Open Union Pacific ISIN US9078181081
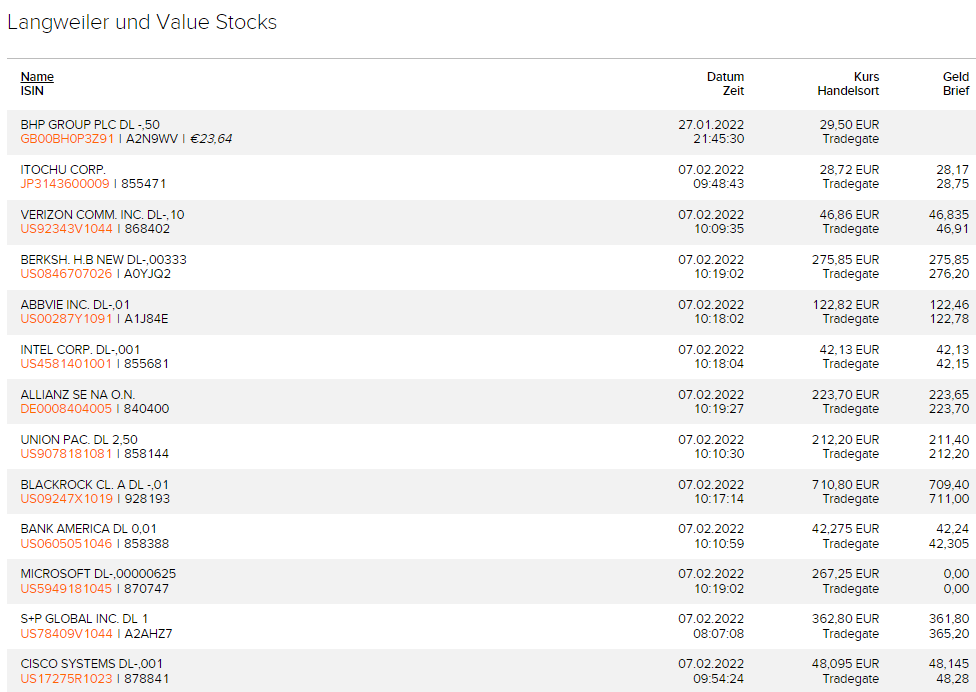Image resolution: width=976 pixels, height=692 pixels. click(66, 454)
